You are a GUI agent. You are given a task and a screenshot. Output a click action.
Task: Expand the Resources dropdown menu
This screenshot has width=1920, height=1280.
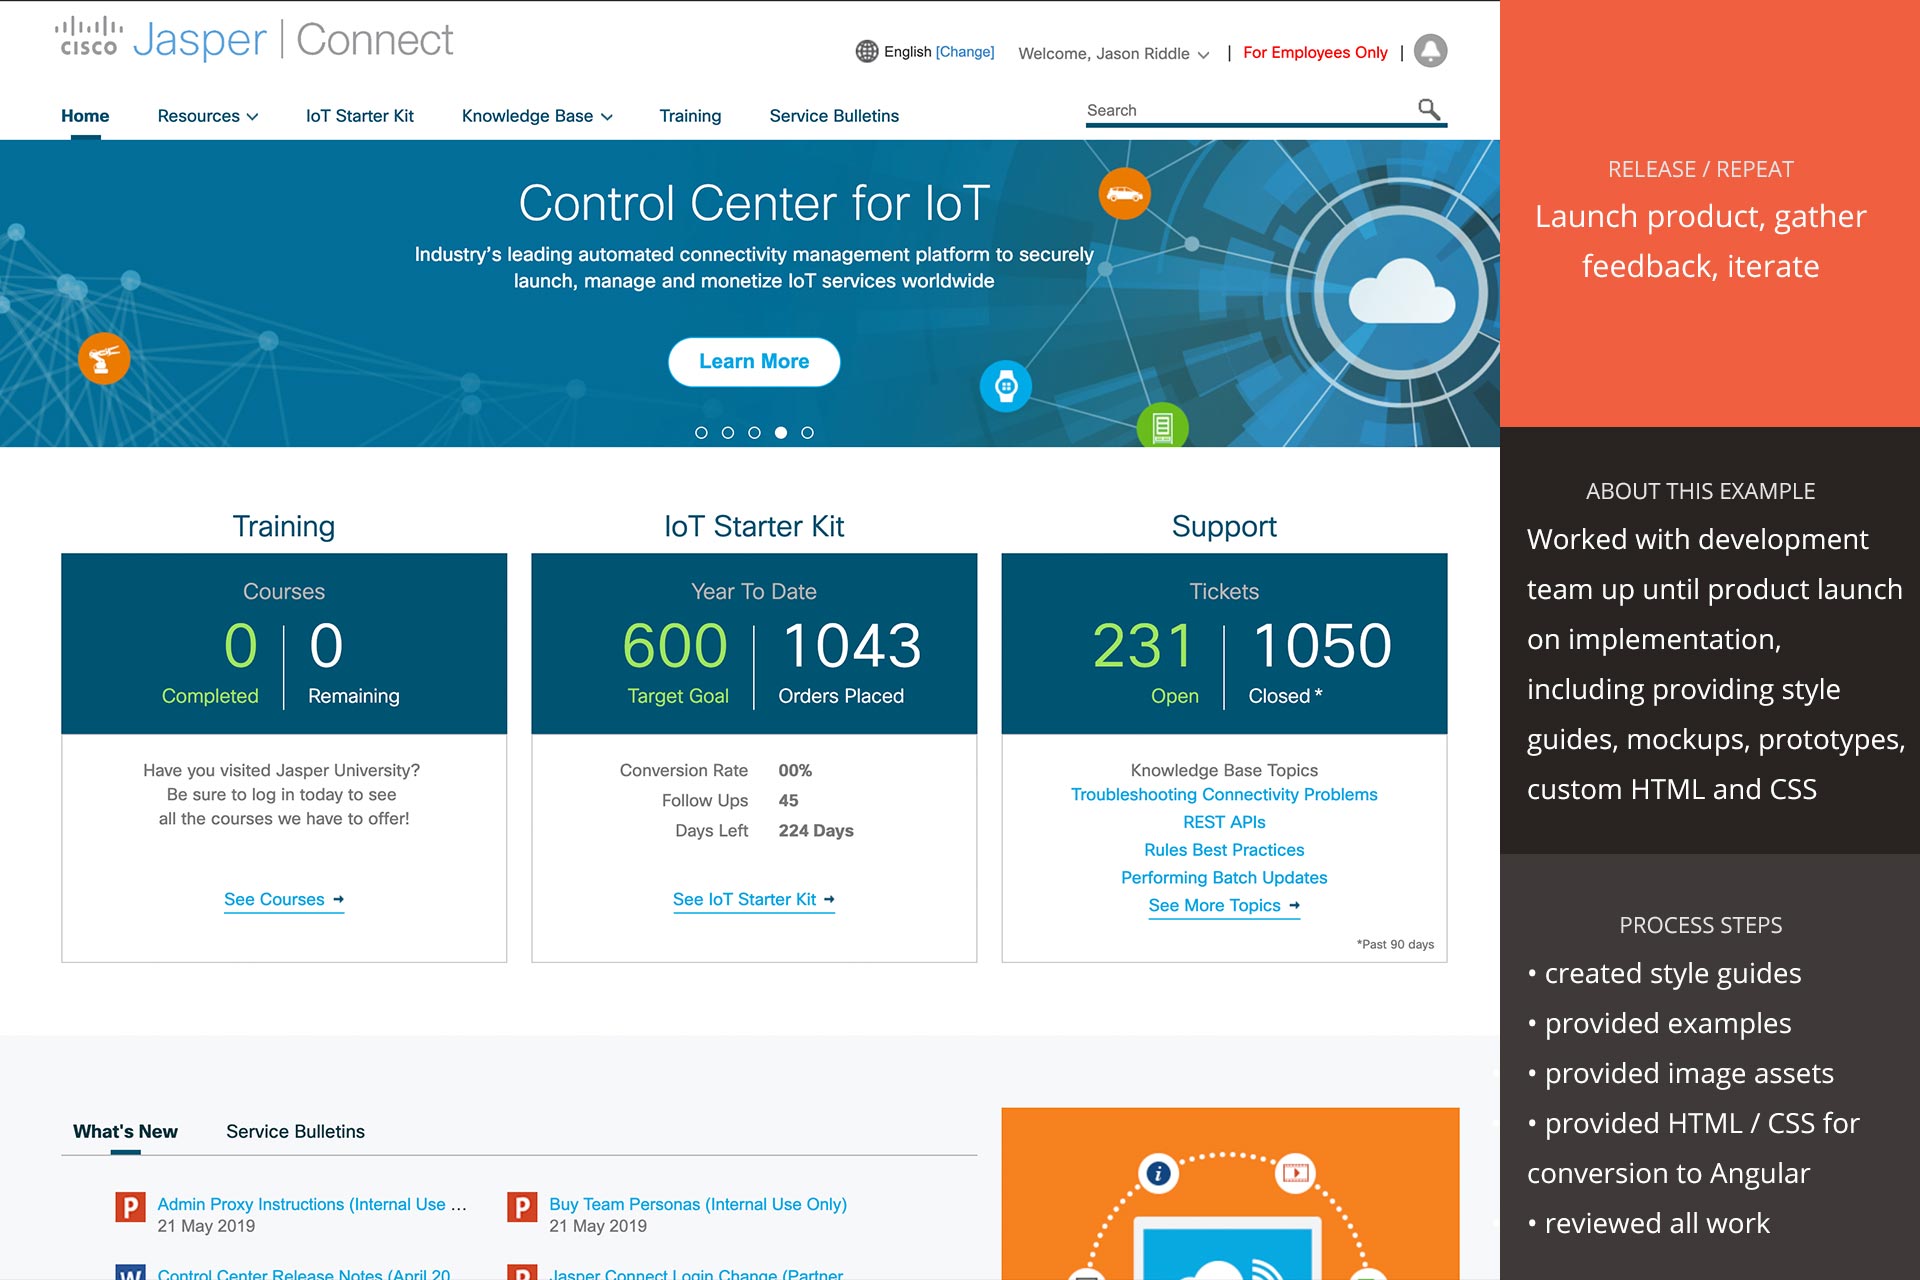pos(208,116)
